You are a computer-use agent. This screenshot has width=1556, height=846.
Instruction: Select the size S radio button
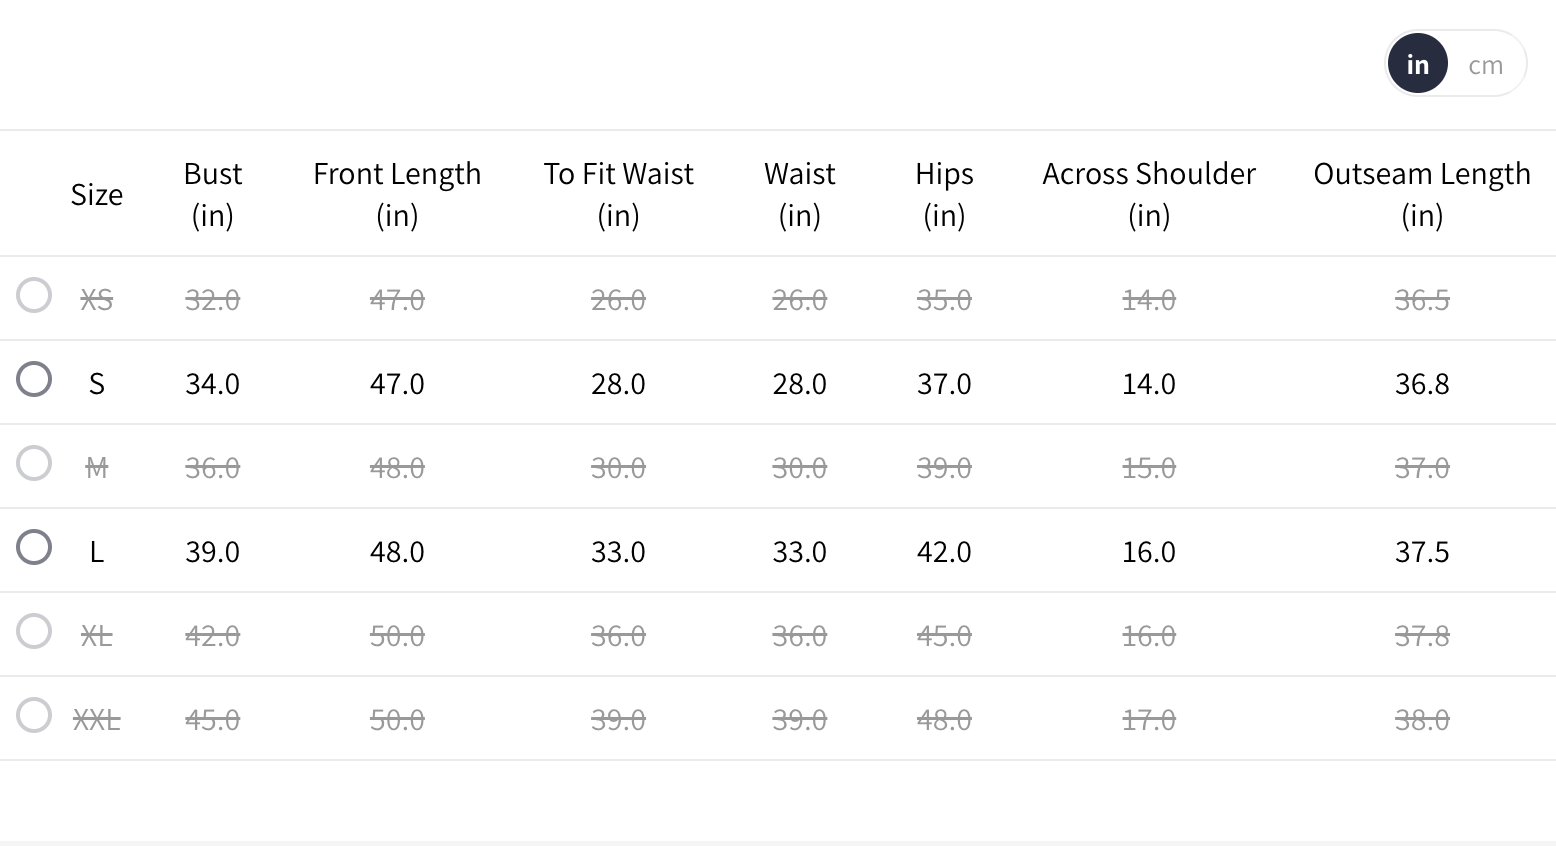coord(34,380)
